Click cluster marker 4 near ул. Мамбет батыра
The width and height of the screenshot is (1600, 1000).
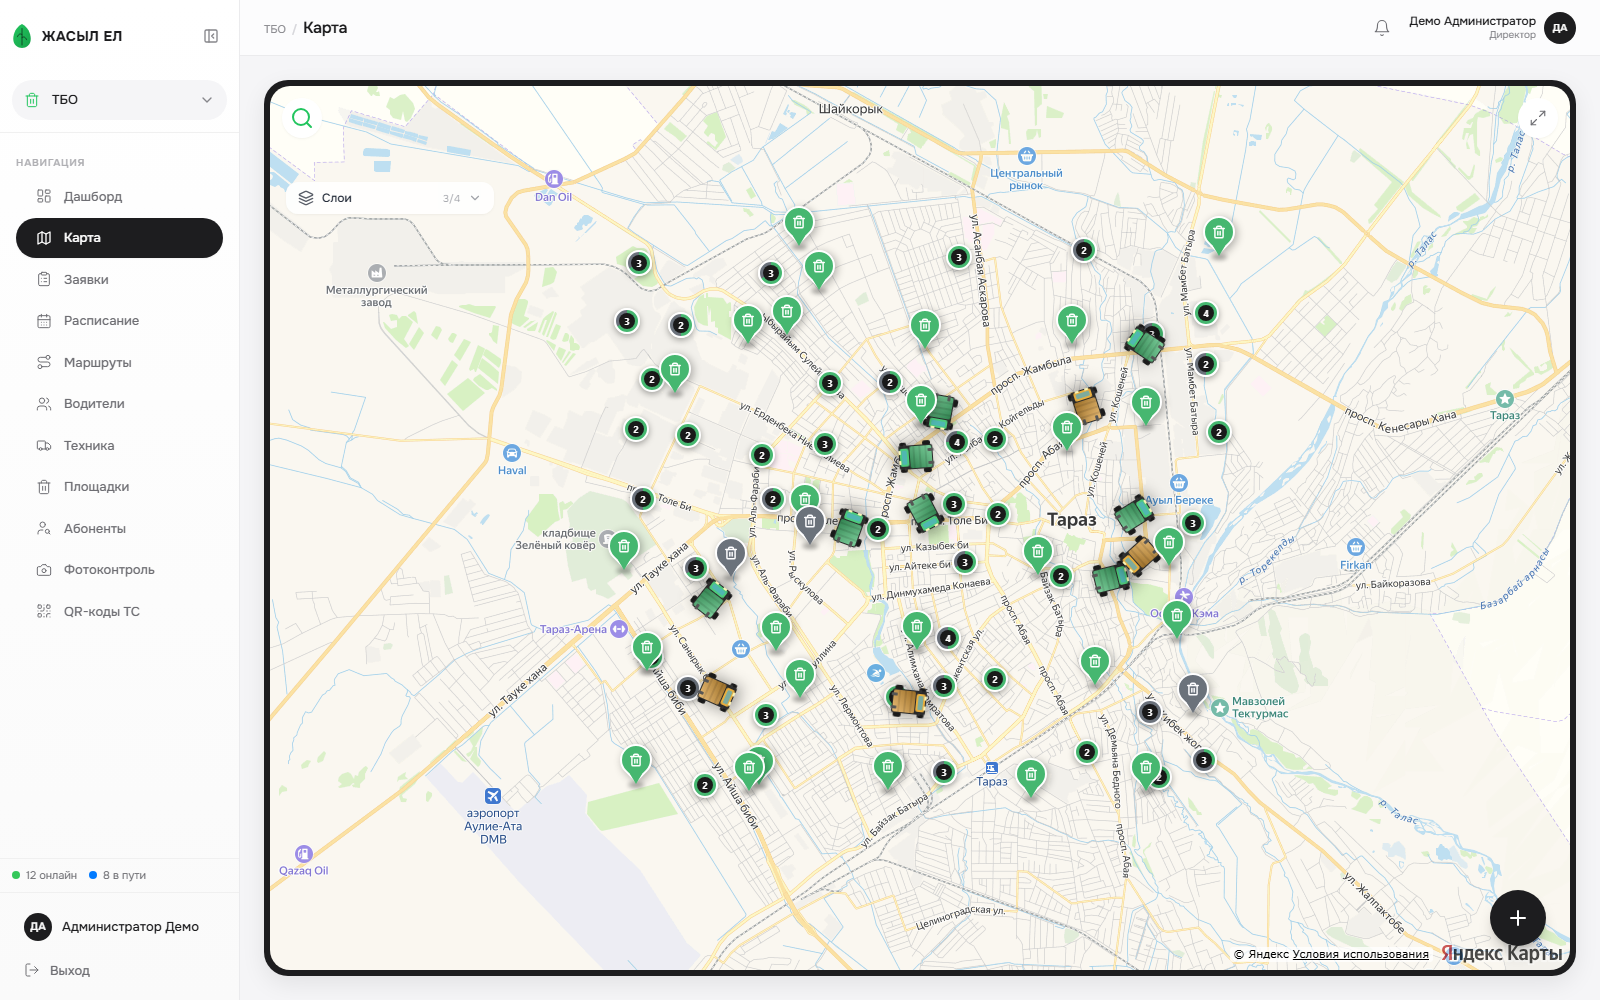(1206, 313)
